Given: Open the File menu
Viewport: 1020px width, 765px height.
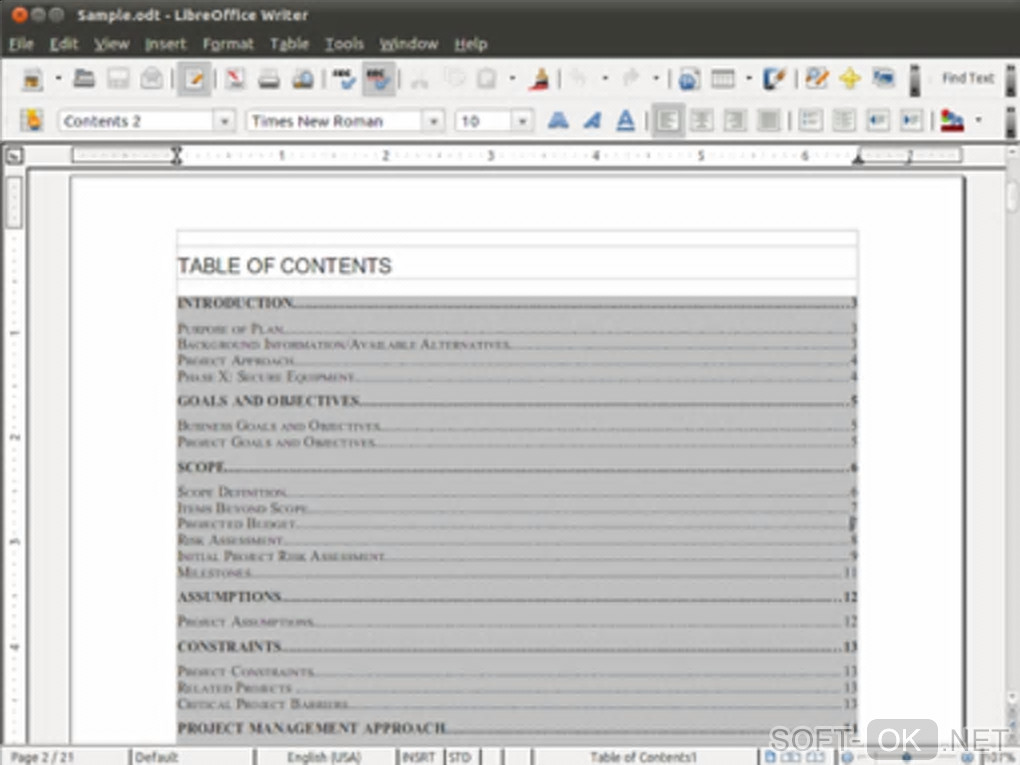Looking at the screenshot, I should 21,44.
